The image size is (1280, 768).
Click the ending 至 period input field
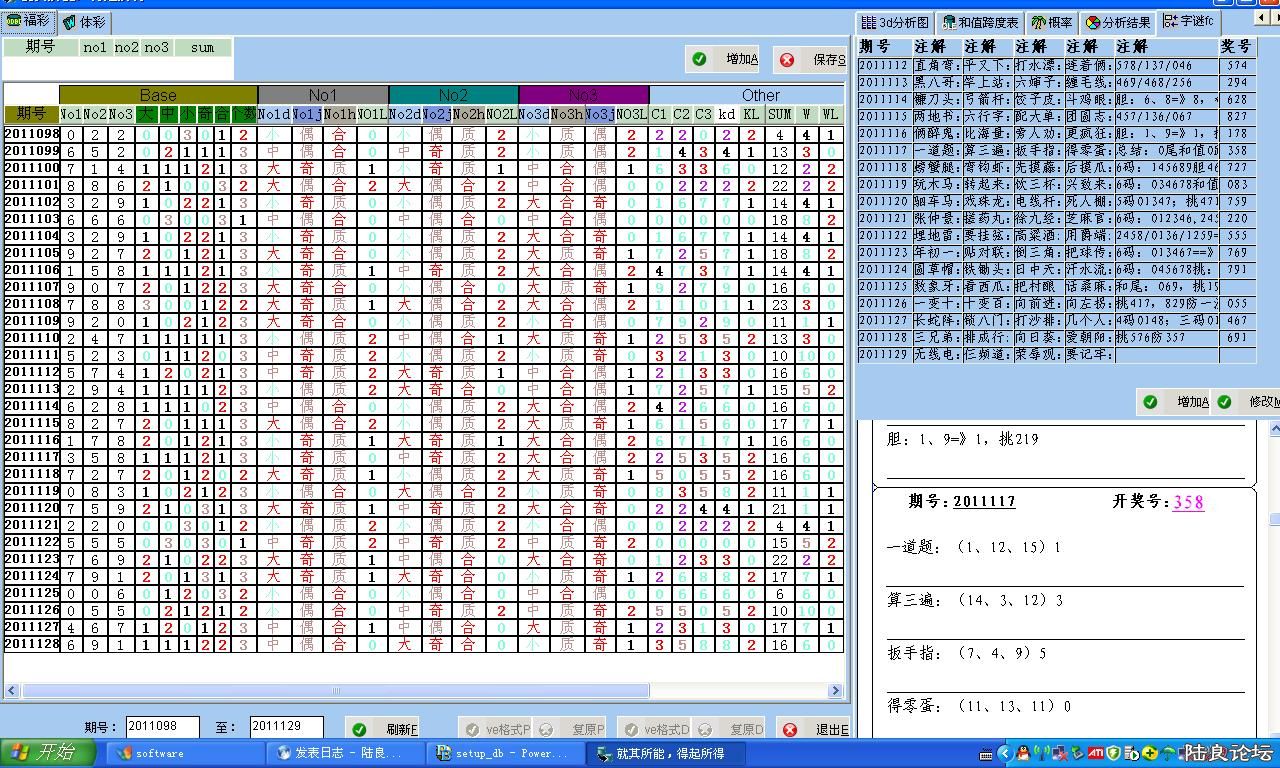(286, 728)
